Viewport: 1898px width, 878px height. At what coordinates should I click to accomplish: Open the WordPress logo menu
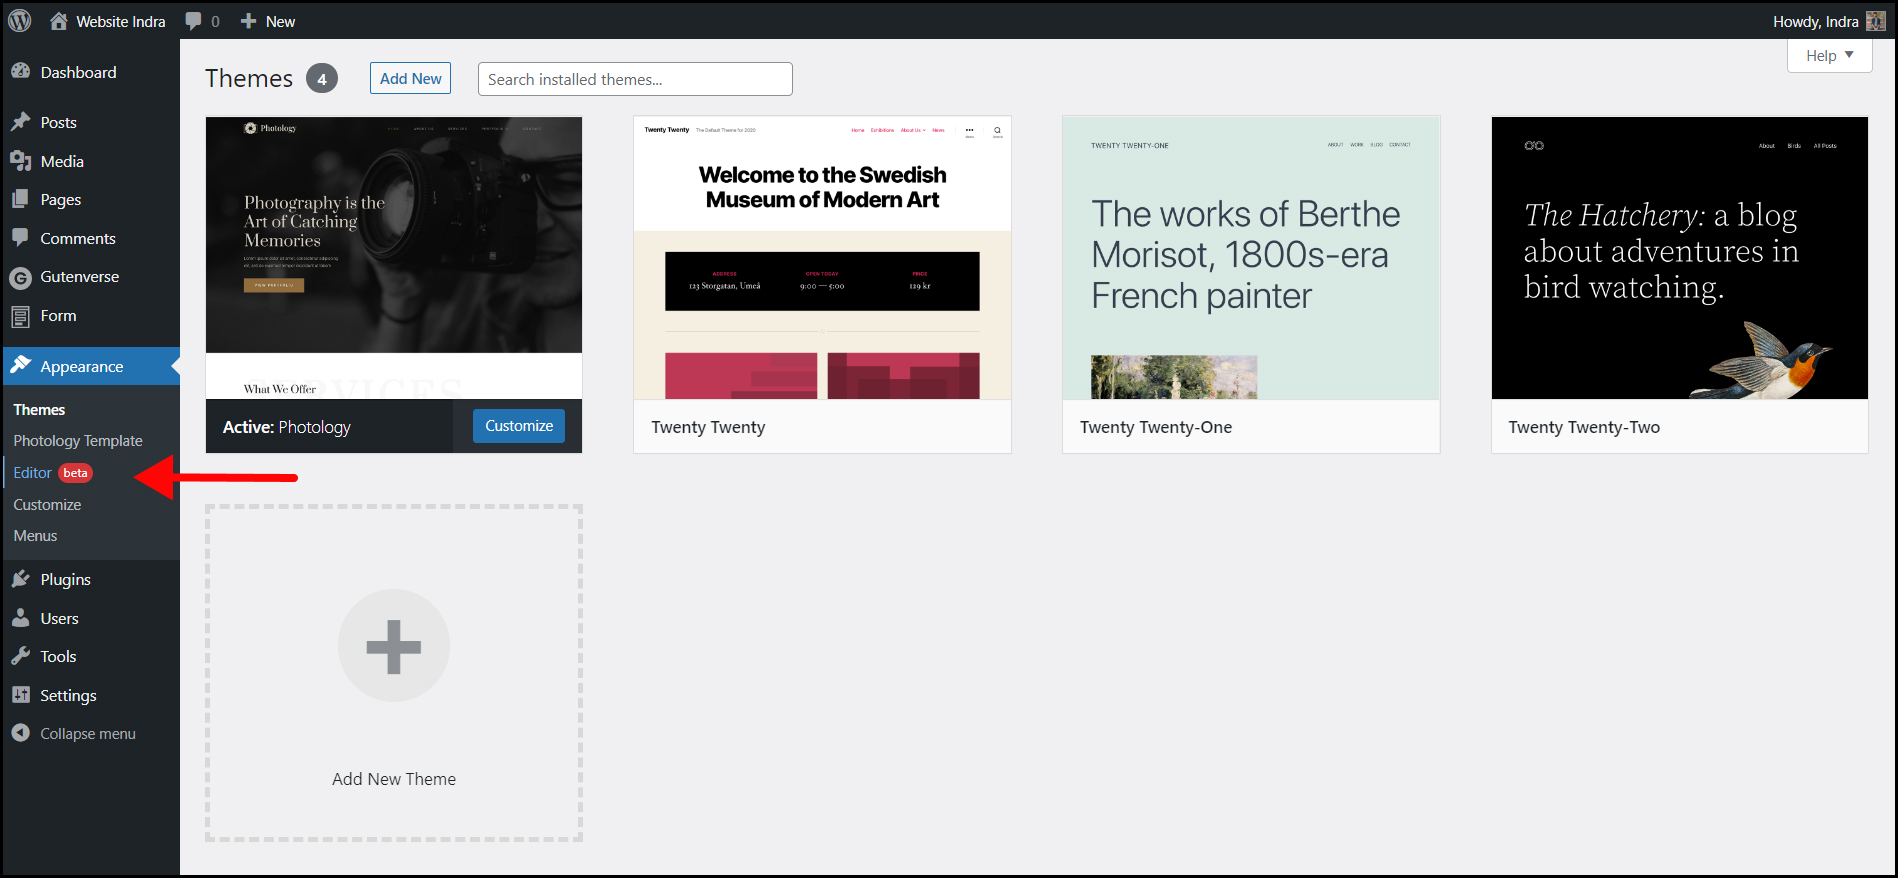(x=20, y=21)
